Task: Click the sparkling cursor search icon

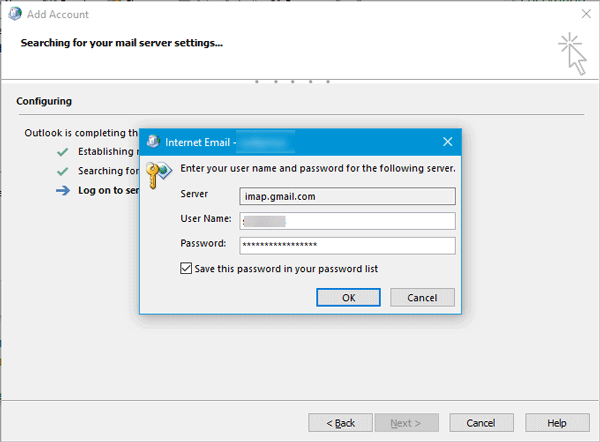Action: coord(573,52)
